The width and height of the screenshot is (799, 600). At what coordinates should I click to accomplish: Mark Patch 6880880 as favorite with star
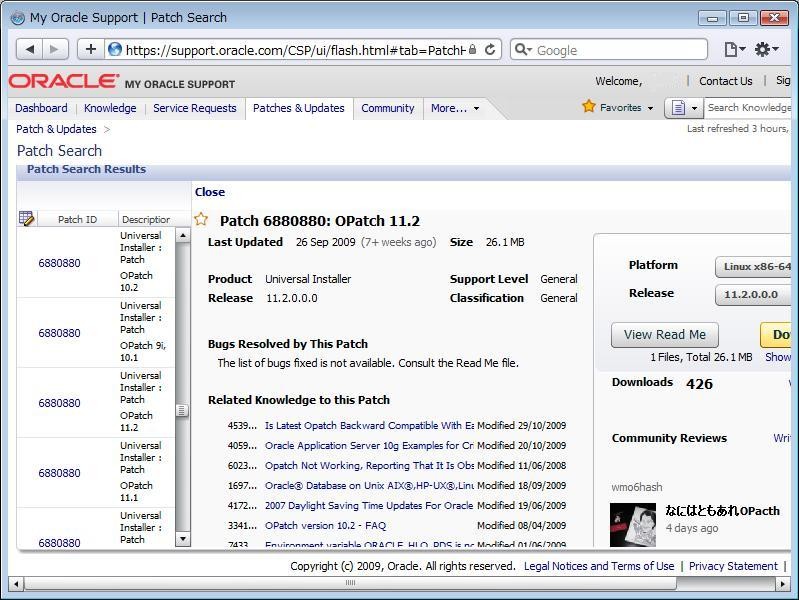tap(201, 219)
